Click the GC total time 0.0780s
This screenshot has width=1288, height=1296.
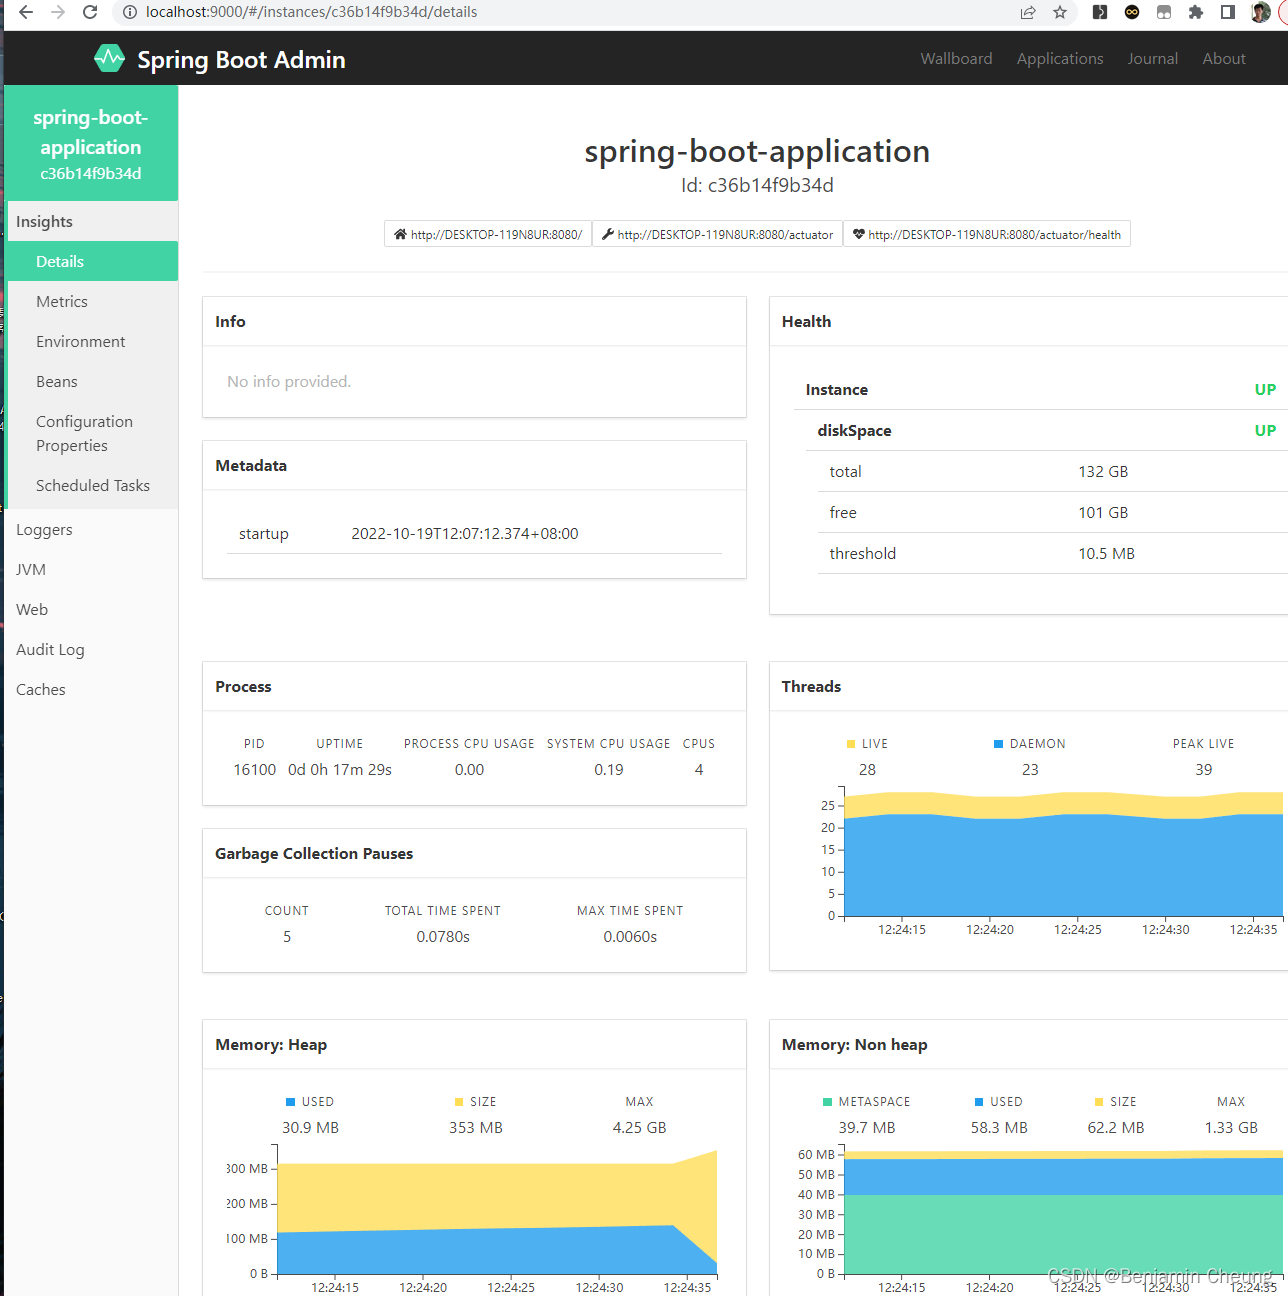(443, 936)
